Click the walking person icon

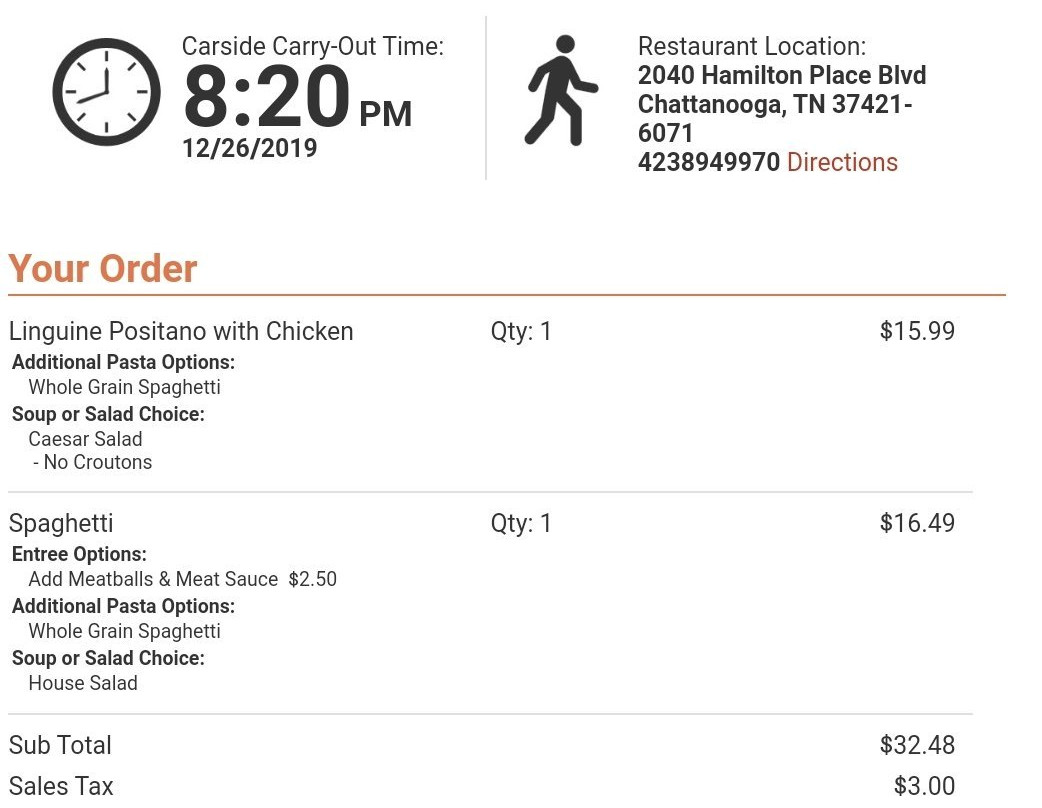[561, 91]
